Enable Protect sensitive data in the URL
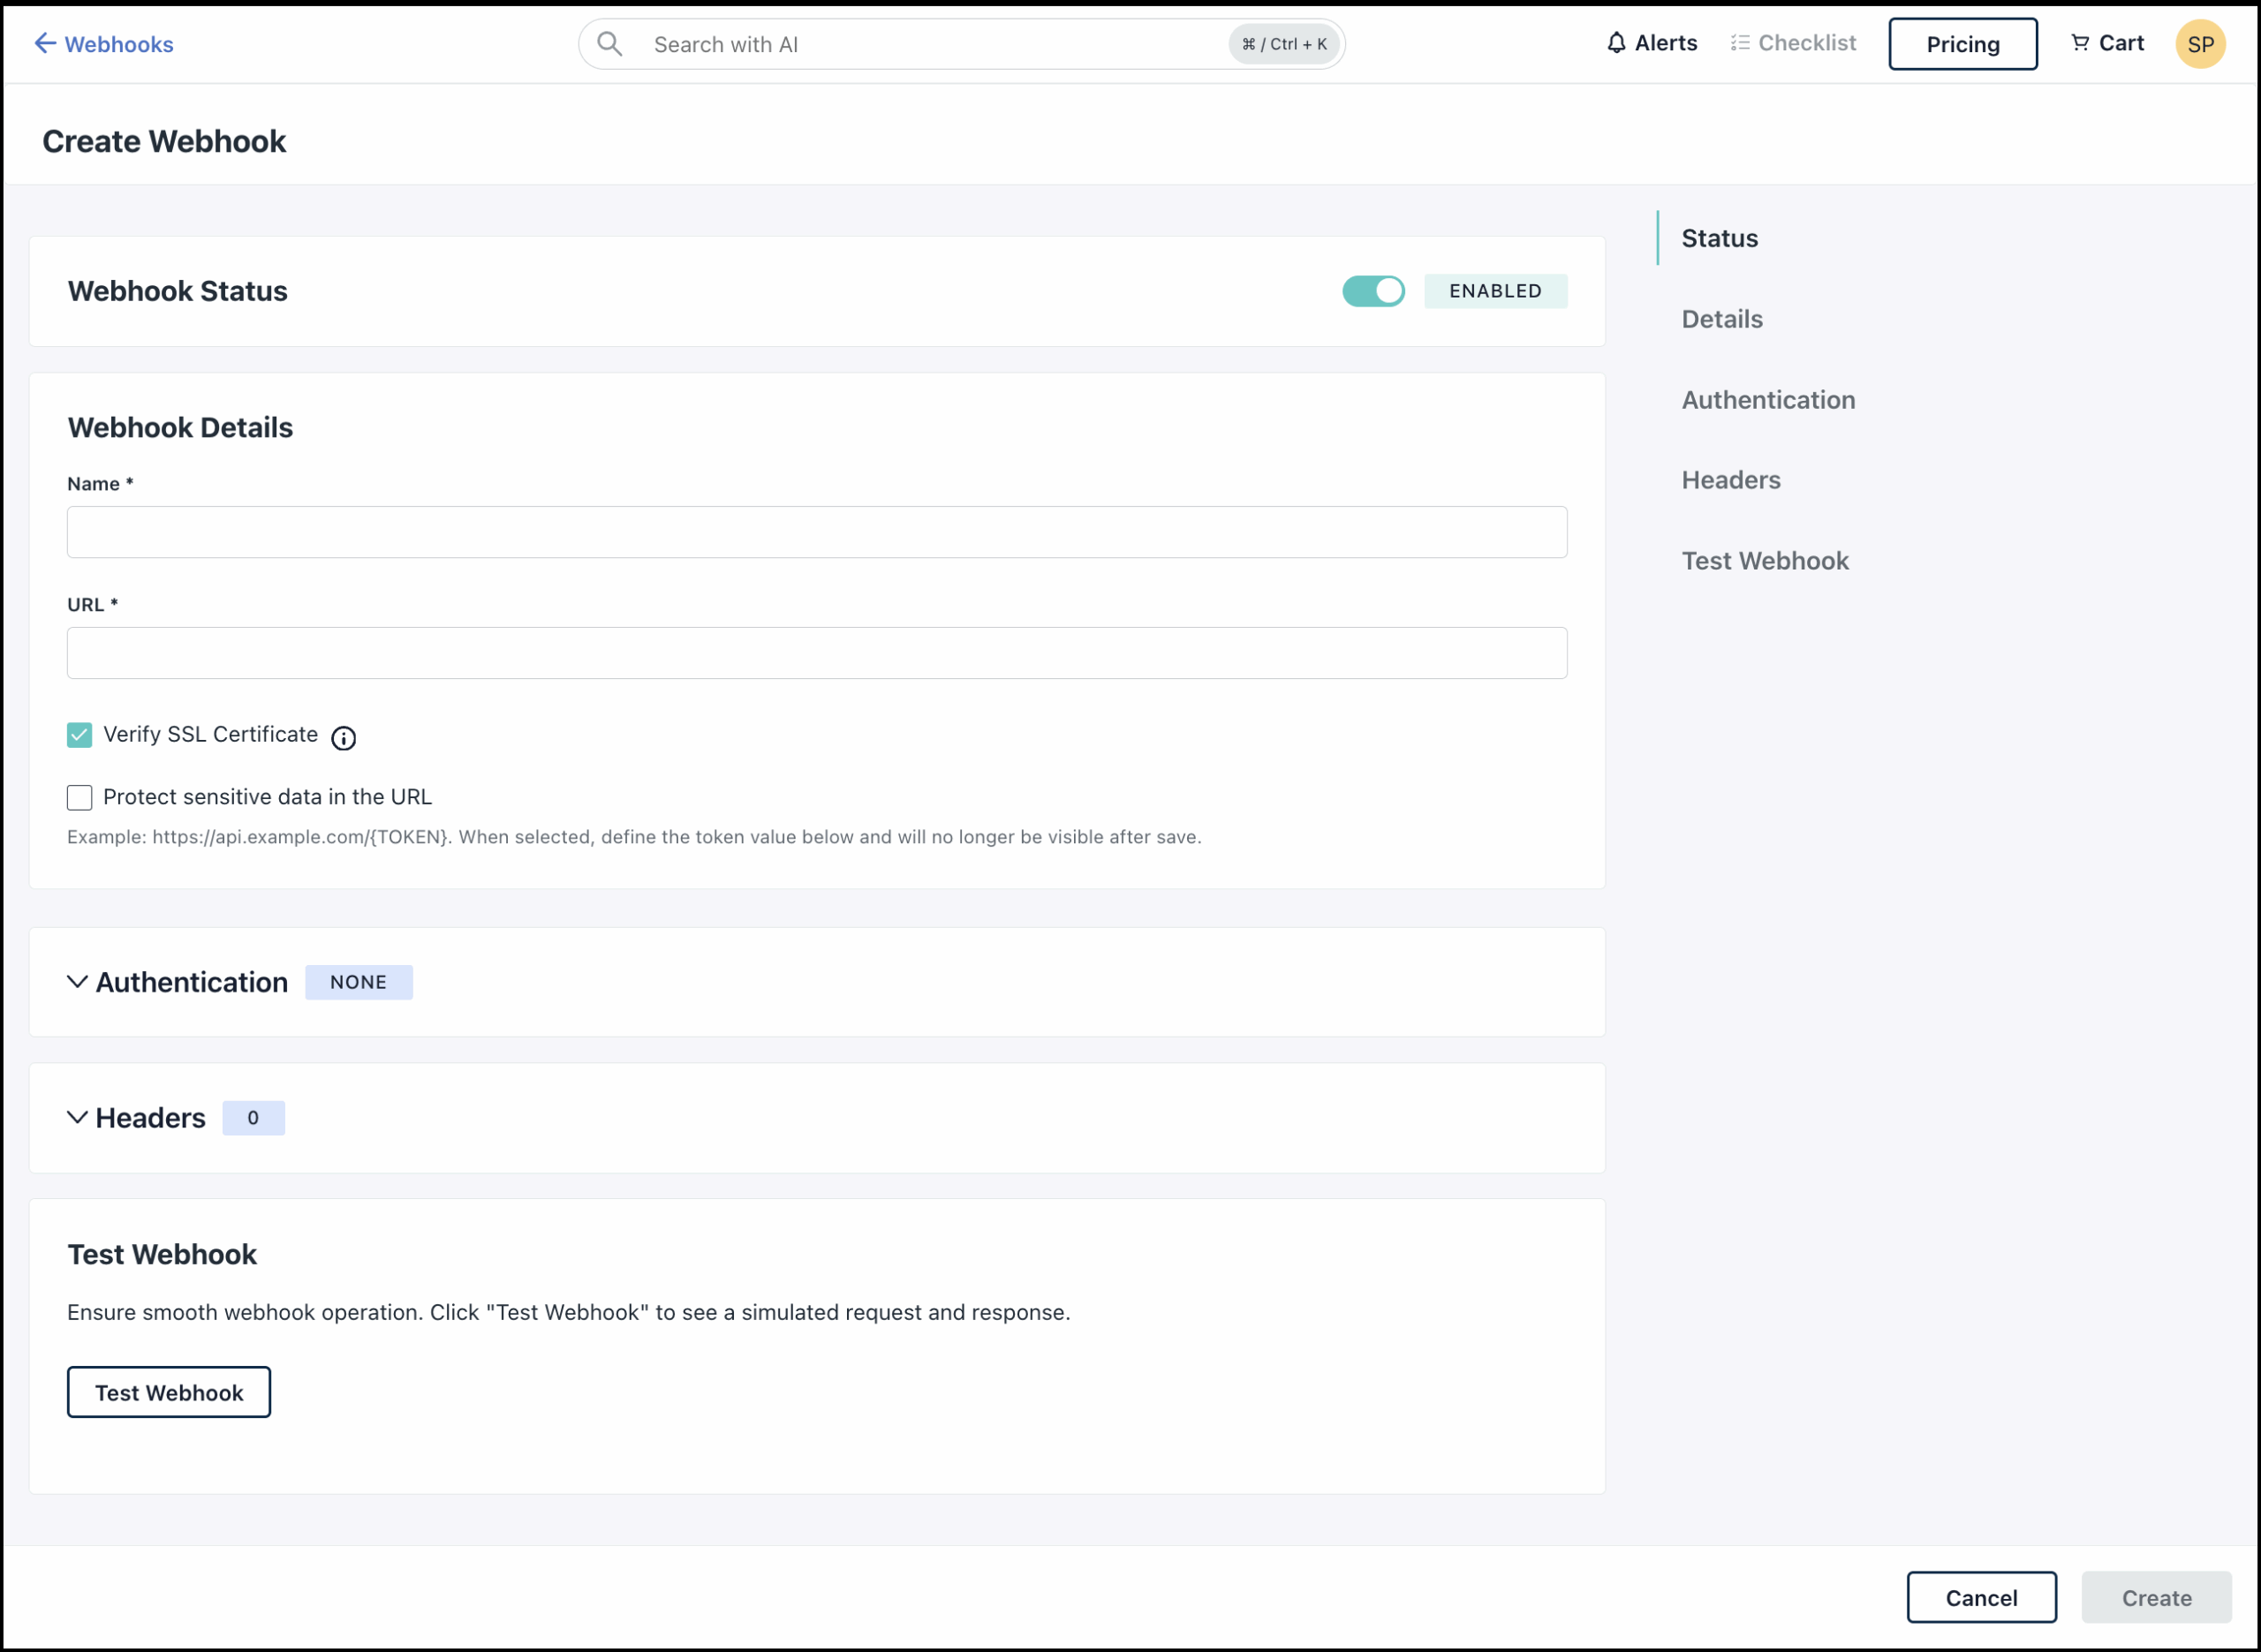 click(79, 797)
